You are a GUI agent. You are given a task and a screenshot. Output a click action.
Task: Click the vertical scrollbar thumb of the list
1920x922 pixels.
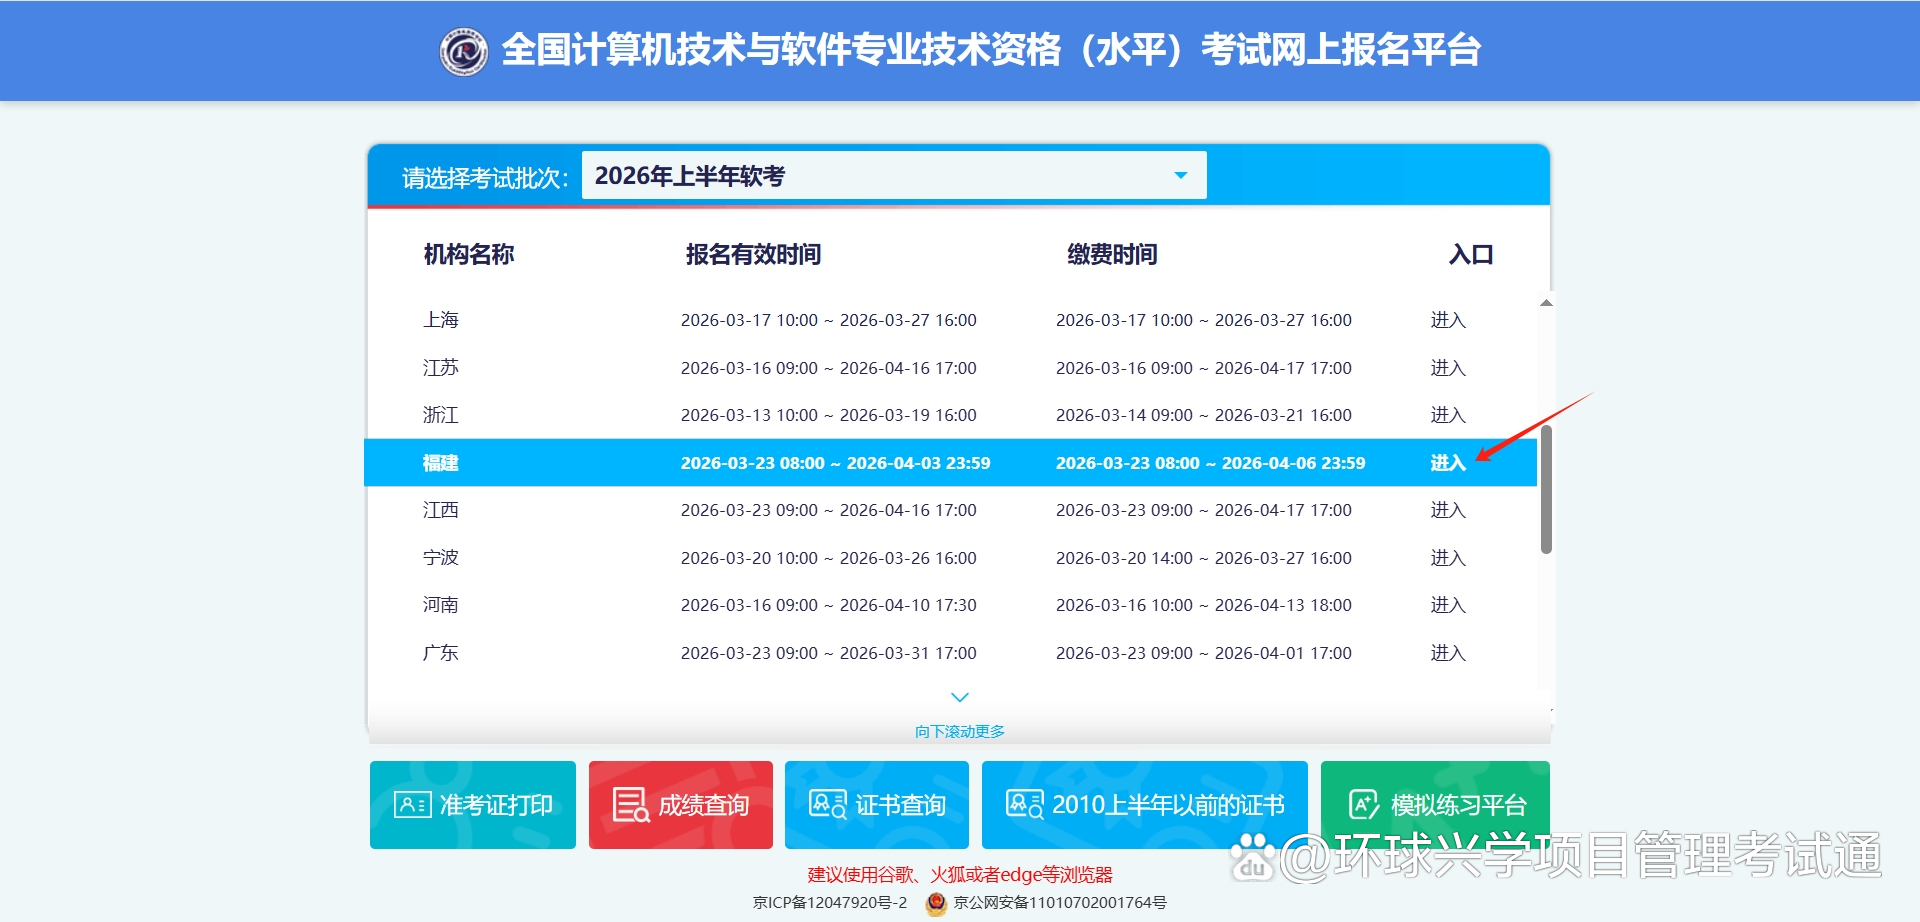coord(1546,489)
